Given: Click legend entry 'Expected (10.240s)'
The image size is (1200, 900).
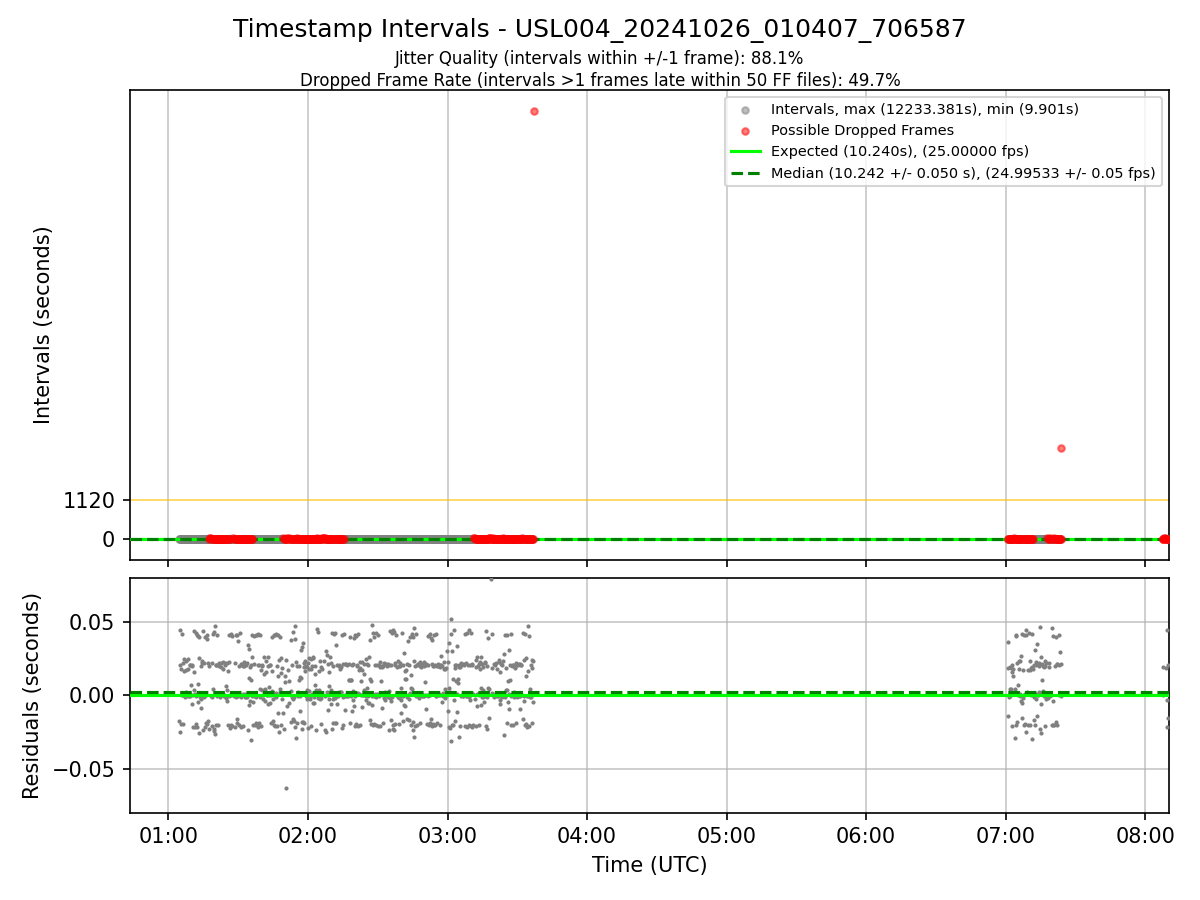Looking at the screenshot, I should [900, 152].
